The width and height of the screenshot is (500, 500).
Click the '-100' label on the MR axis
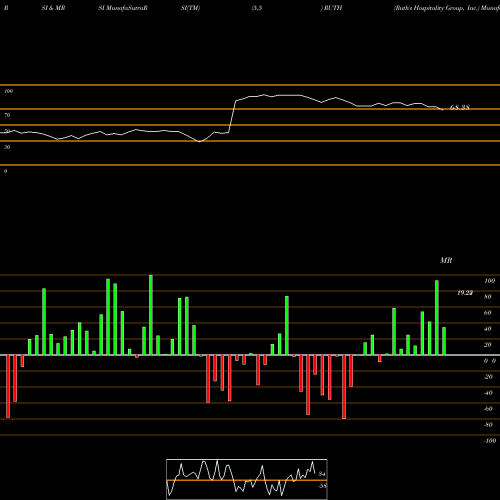click(490, 441)
